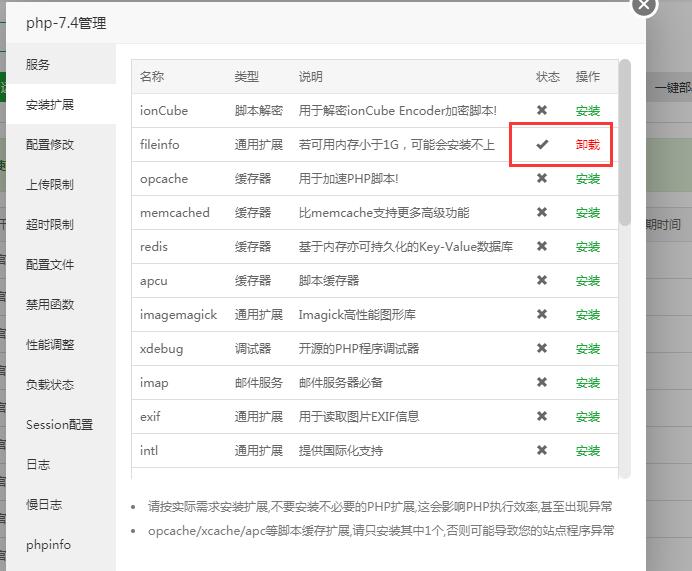Click ionCube's 脚本解密 type cell
Screen dimensions: 692x571
(259, 110)
